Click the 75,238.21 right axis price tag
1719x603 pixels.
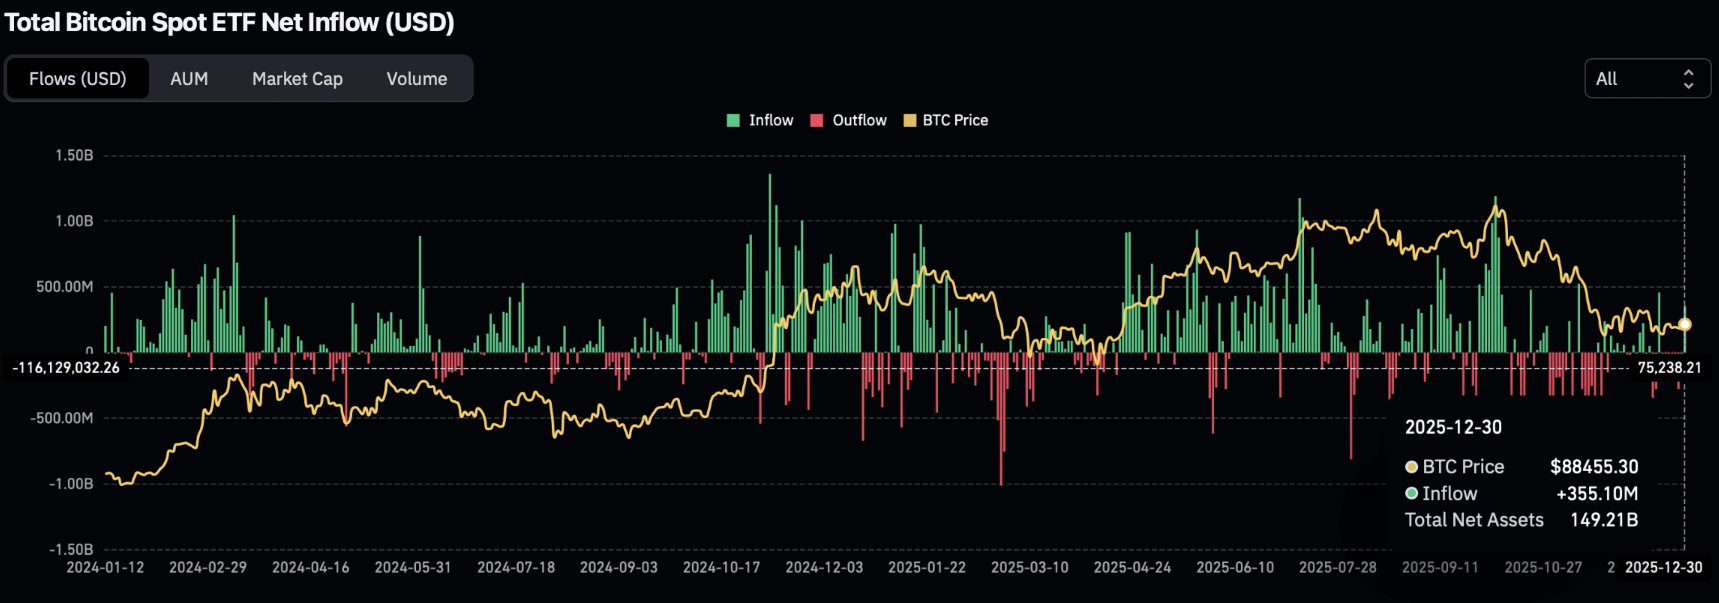click(x=1668, y=368)
